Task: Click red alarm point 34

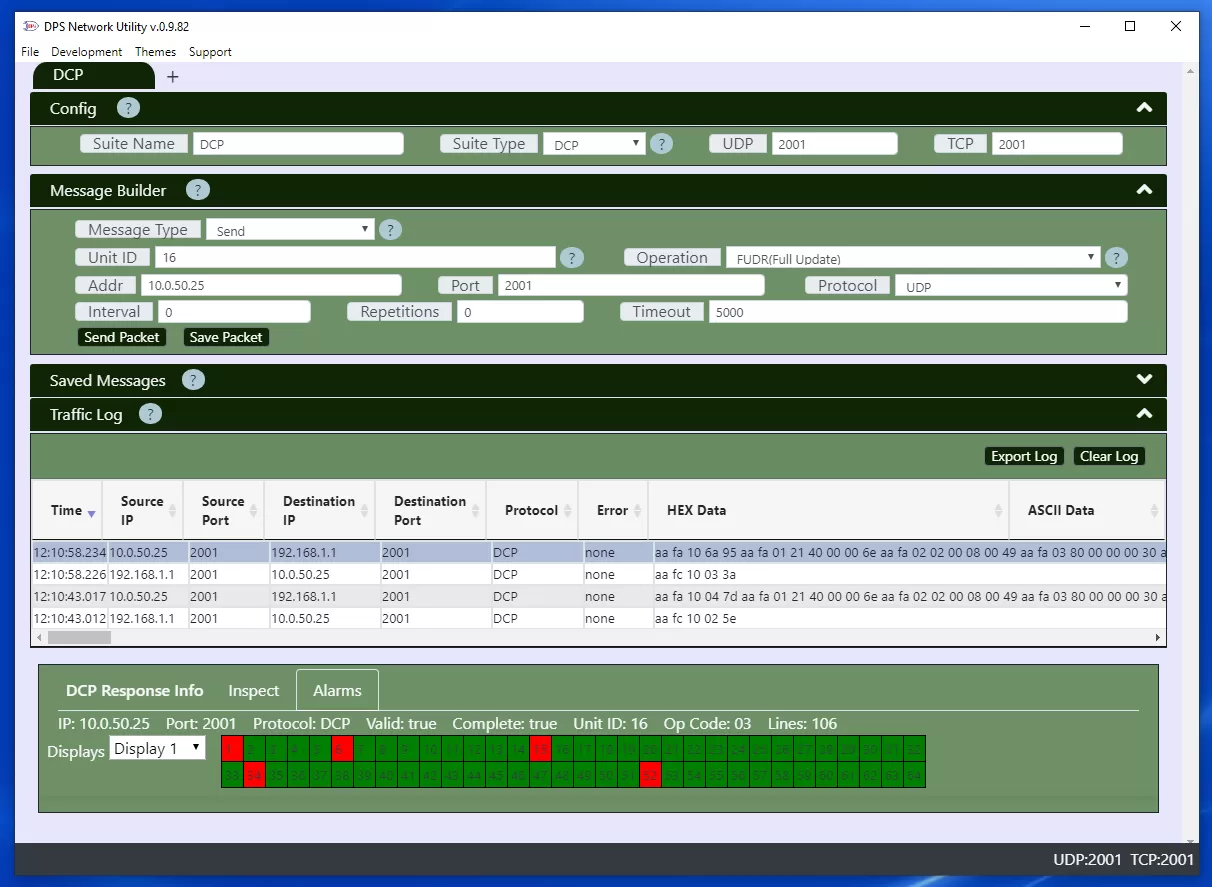Action: (x=254, y=775)
